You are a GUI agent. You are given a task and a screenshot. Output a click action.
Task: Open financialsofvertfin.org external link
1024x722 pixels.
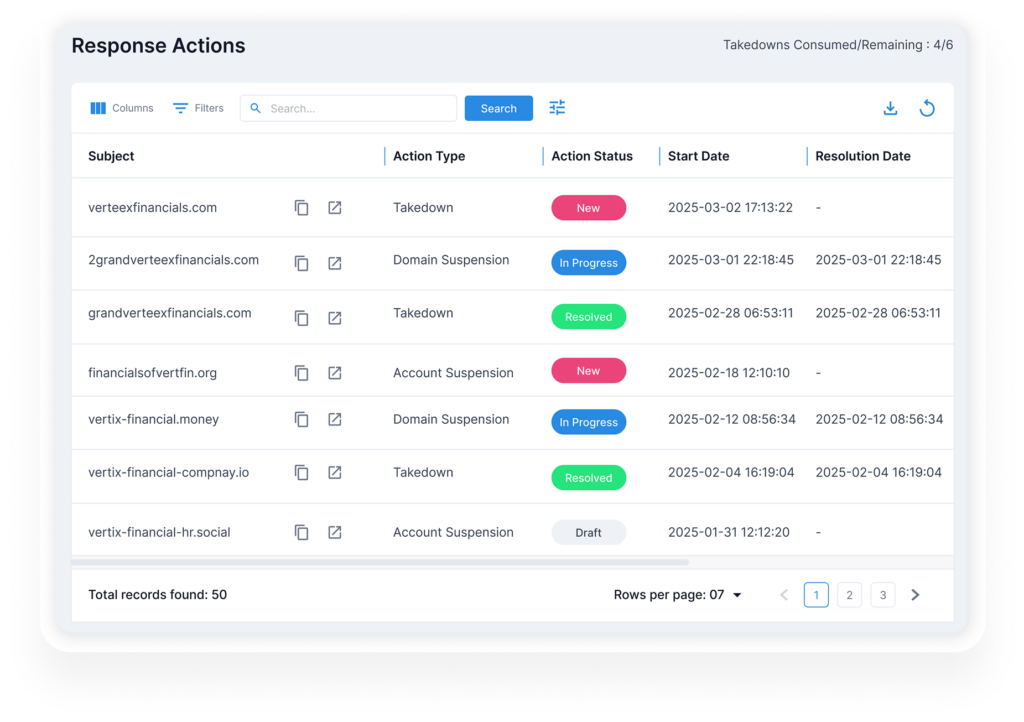tap(334, 373)
